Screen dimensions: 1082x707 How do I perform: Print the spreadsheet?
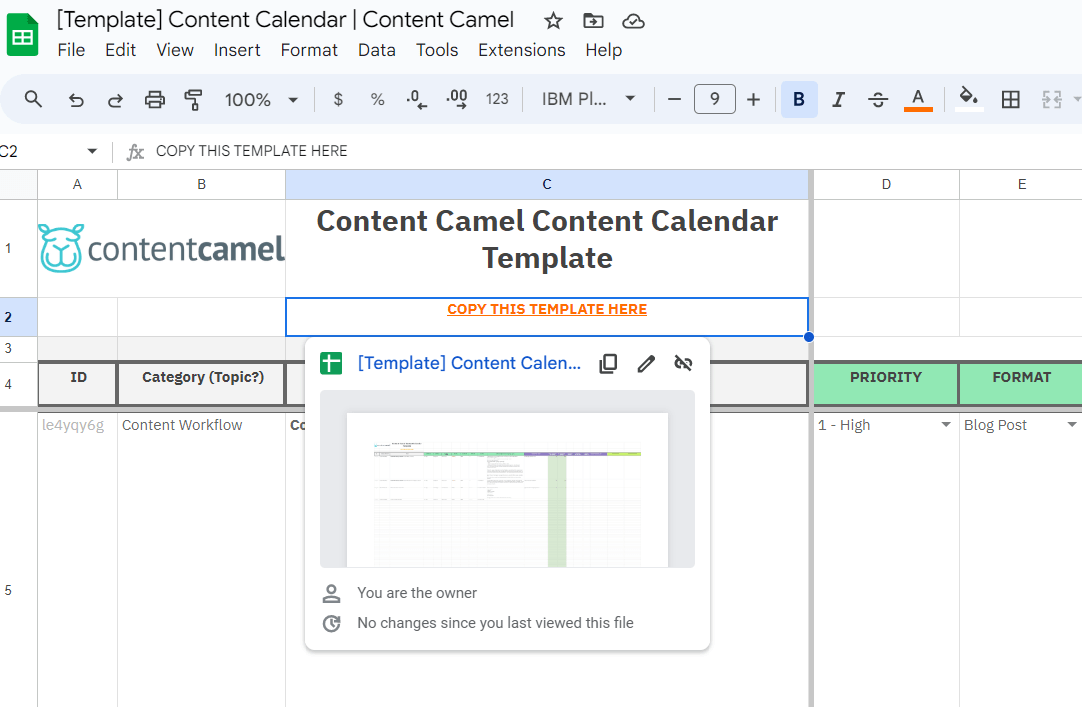(155, 100)
